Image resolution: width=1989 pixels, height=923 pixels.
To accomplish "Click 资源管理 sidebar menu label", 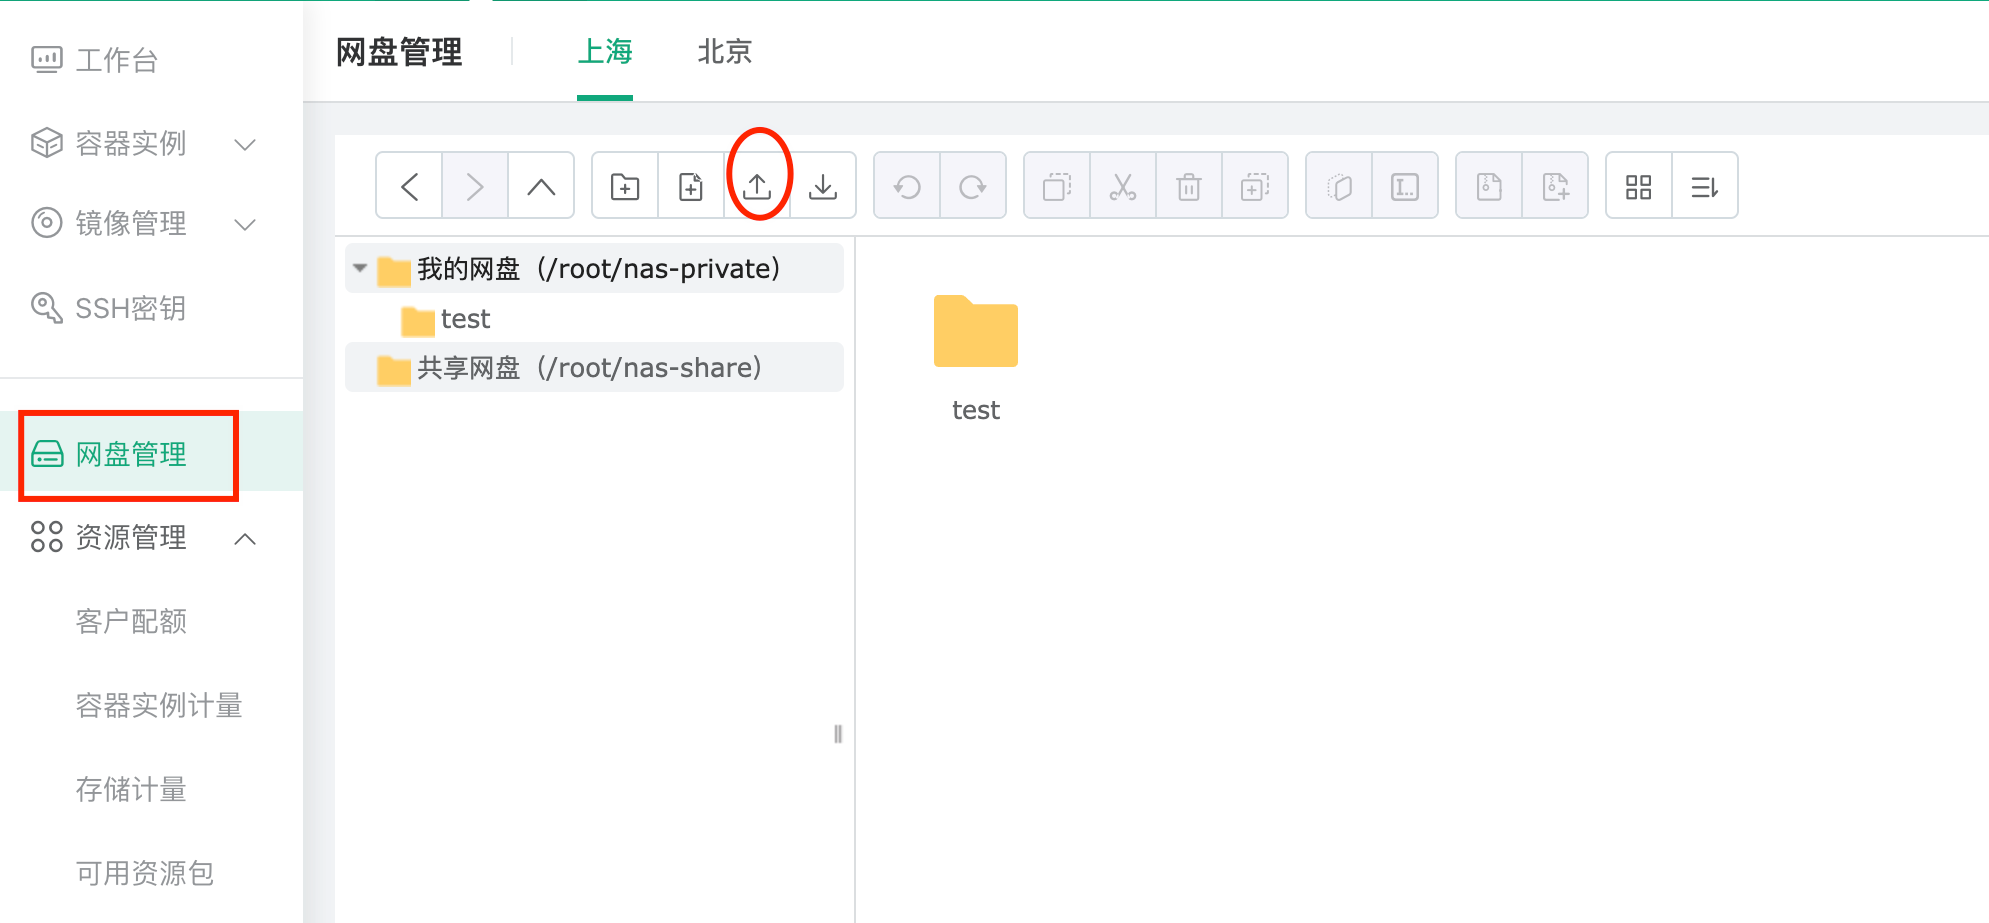I will point(131,538).
